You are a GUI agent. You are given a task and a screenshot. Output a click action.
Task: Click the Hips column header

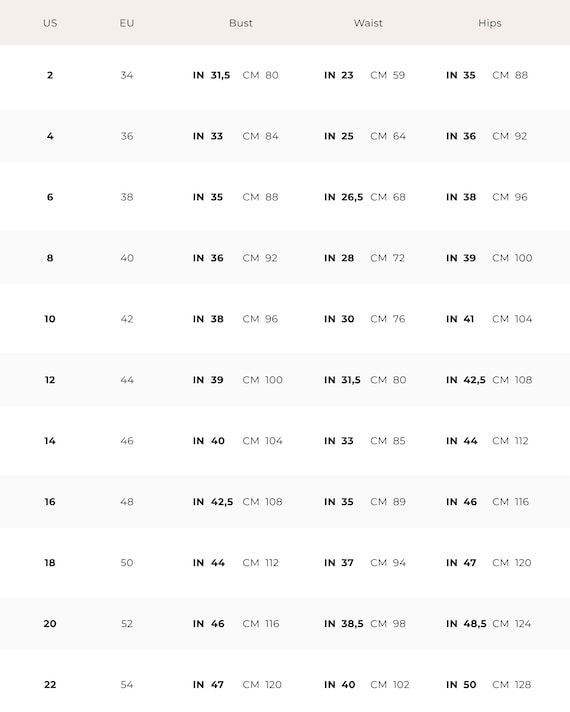490,23
